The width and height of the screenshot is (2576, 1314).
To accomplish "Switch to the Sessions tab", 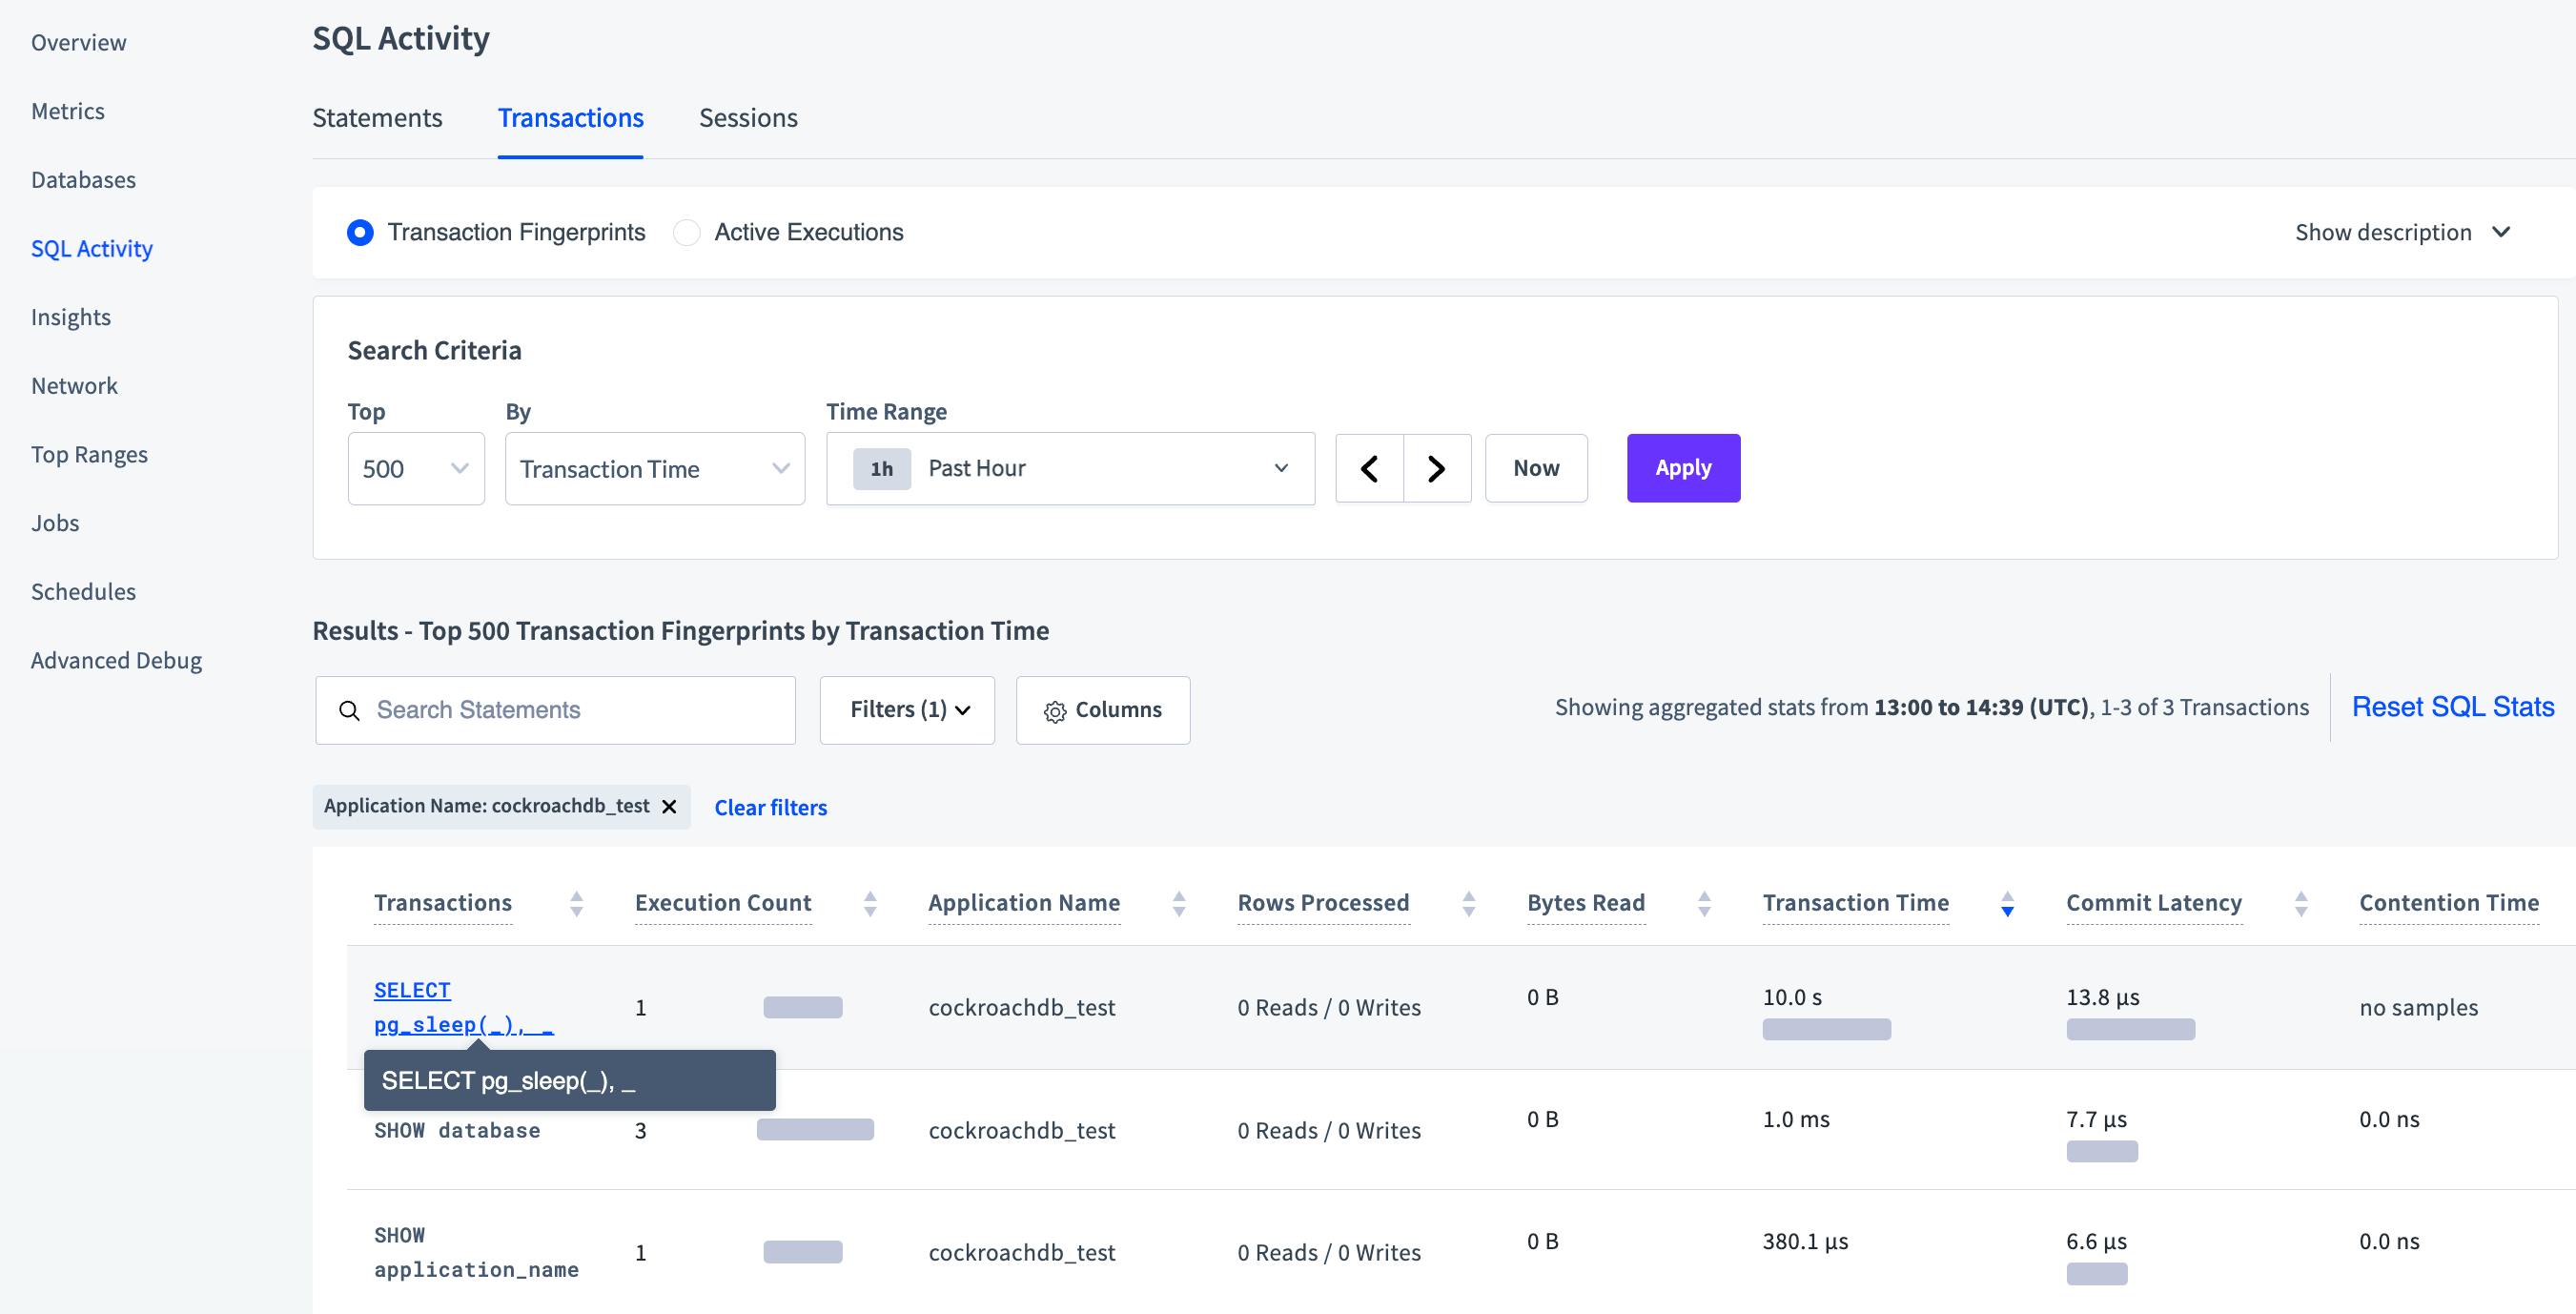I will click(747, 117).
